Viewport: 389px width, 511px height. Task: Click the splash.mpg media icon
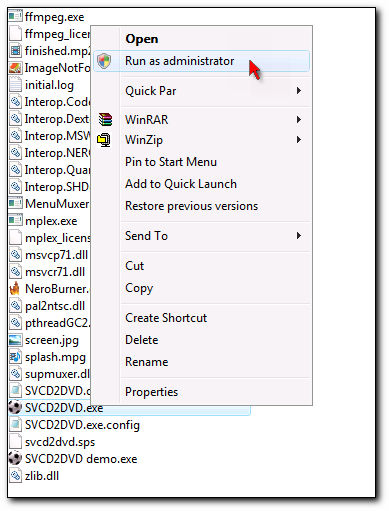[15, 357]
